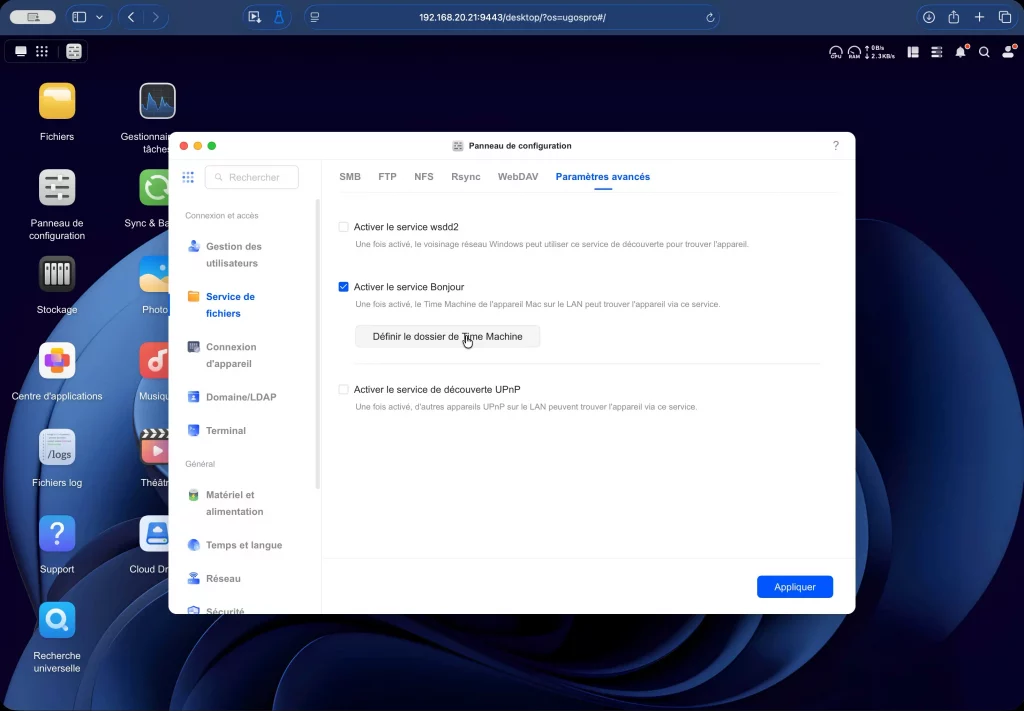Viewport: 1024px width, 711px height.
Task: Select Gestion des utilisateurs in sidebar
Action: (233, 255)
